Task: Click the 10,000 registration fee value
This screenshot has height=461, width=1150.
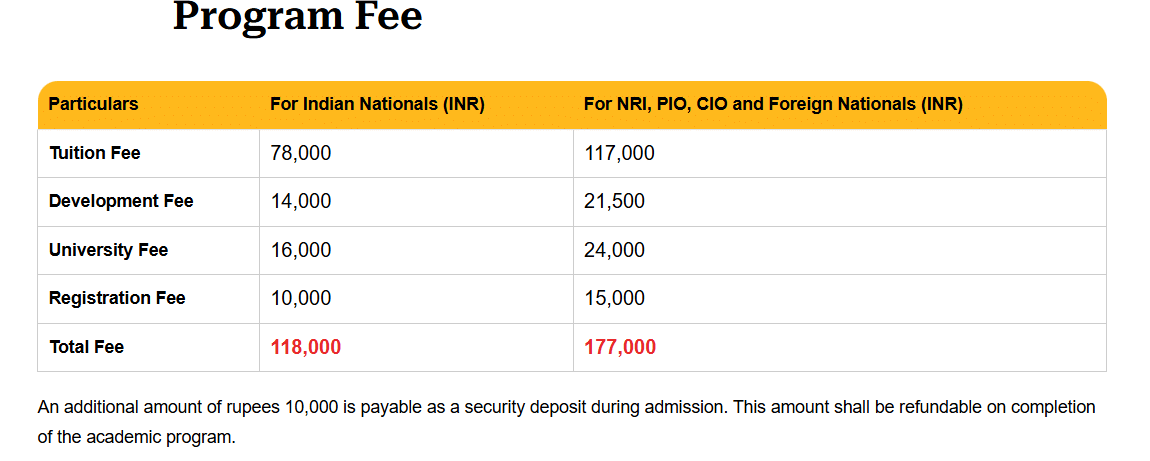Action: pyautogui.click(x=300, y=298)
